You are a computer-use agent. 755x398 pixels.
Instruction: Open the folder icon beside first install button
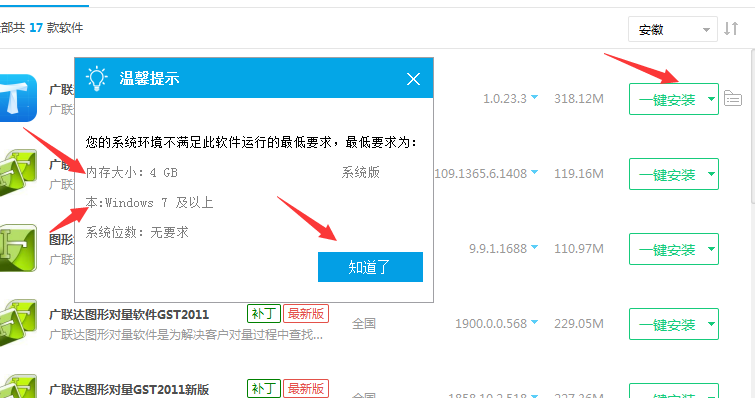pos(733,99)
